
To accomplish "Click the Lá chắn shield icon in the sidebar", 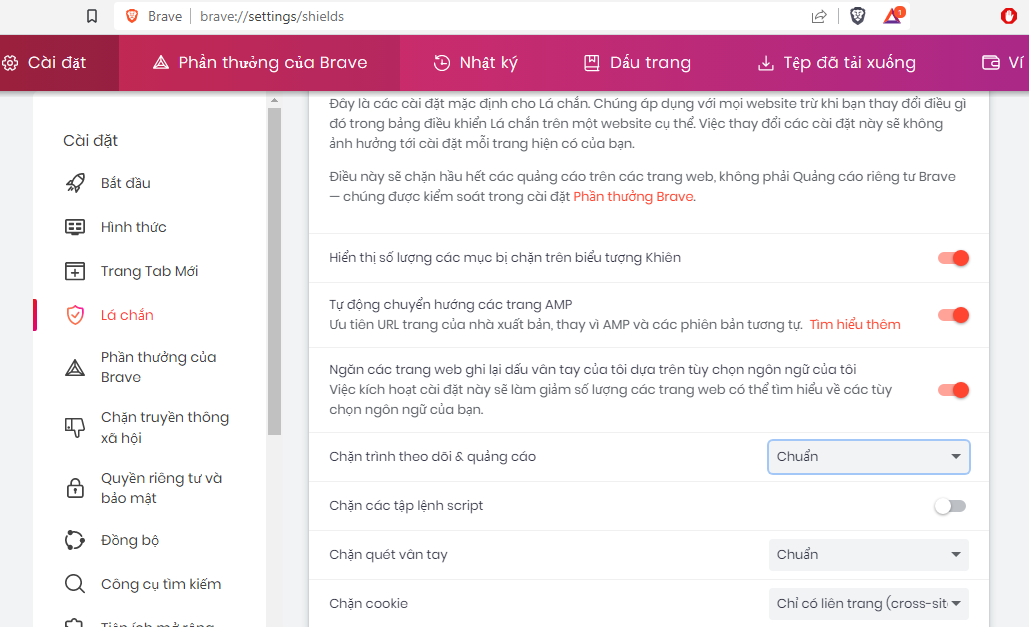I will [x=75, y=315].
